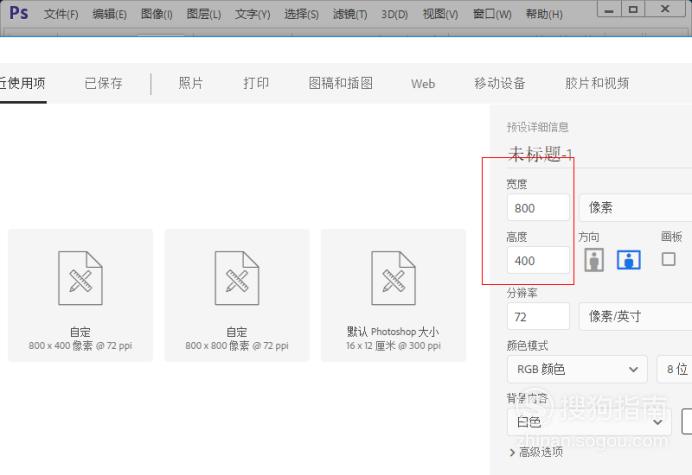The image size is (692, 475).
Task: Open the 帮助(H) menu
Action: click(x=544, y=14)
